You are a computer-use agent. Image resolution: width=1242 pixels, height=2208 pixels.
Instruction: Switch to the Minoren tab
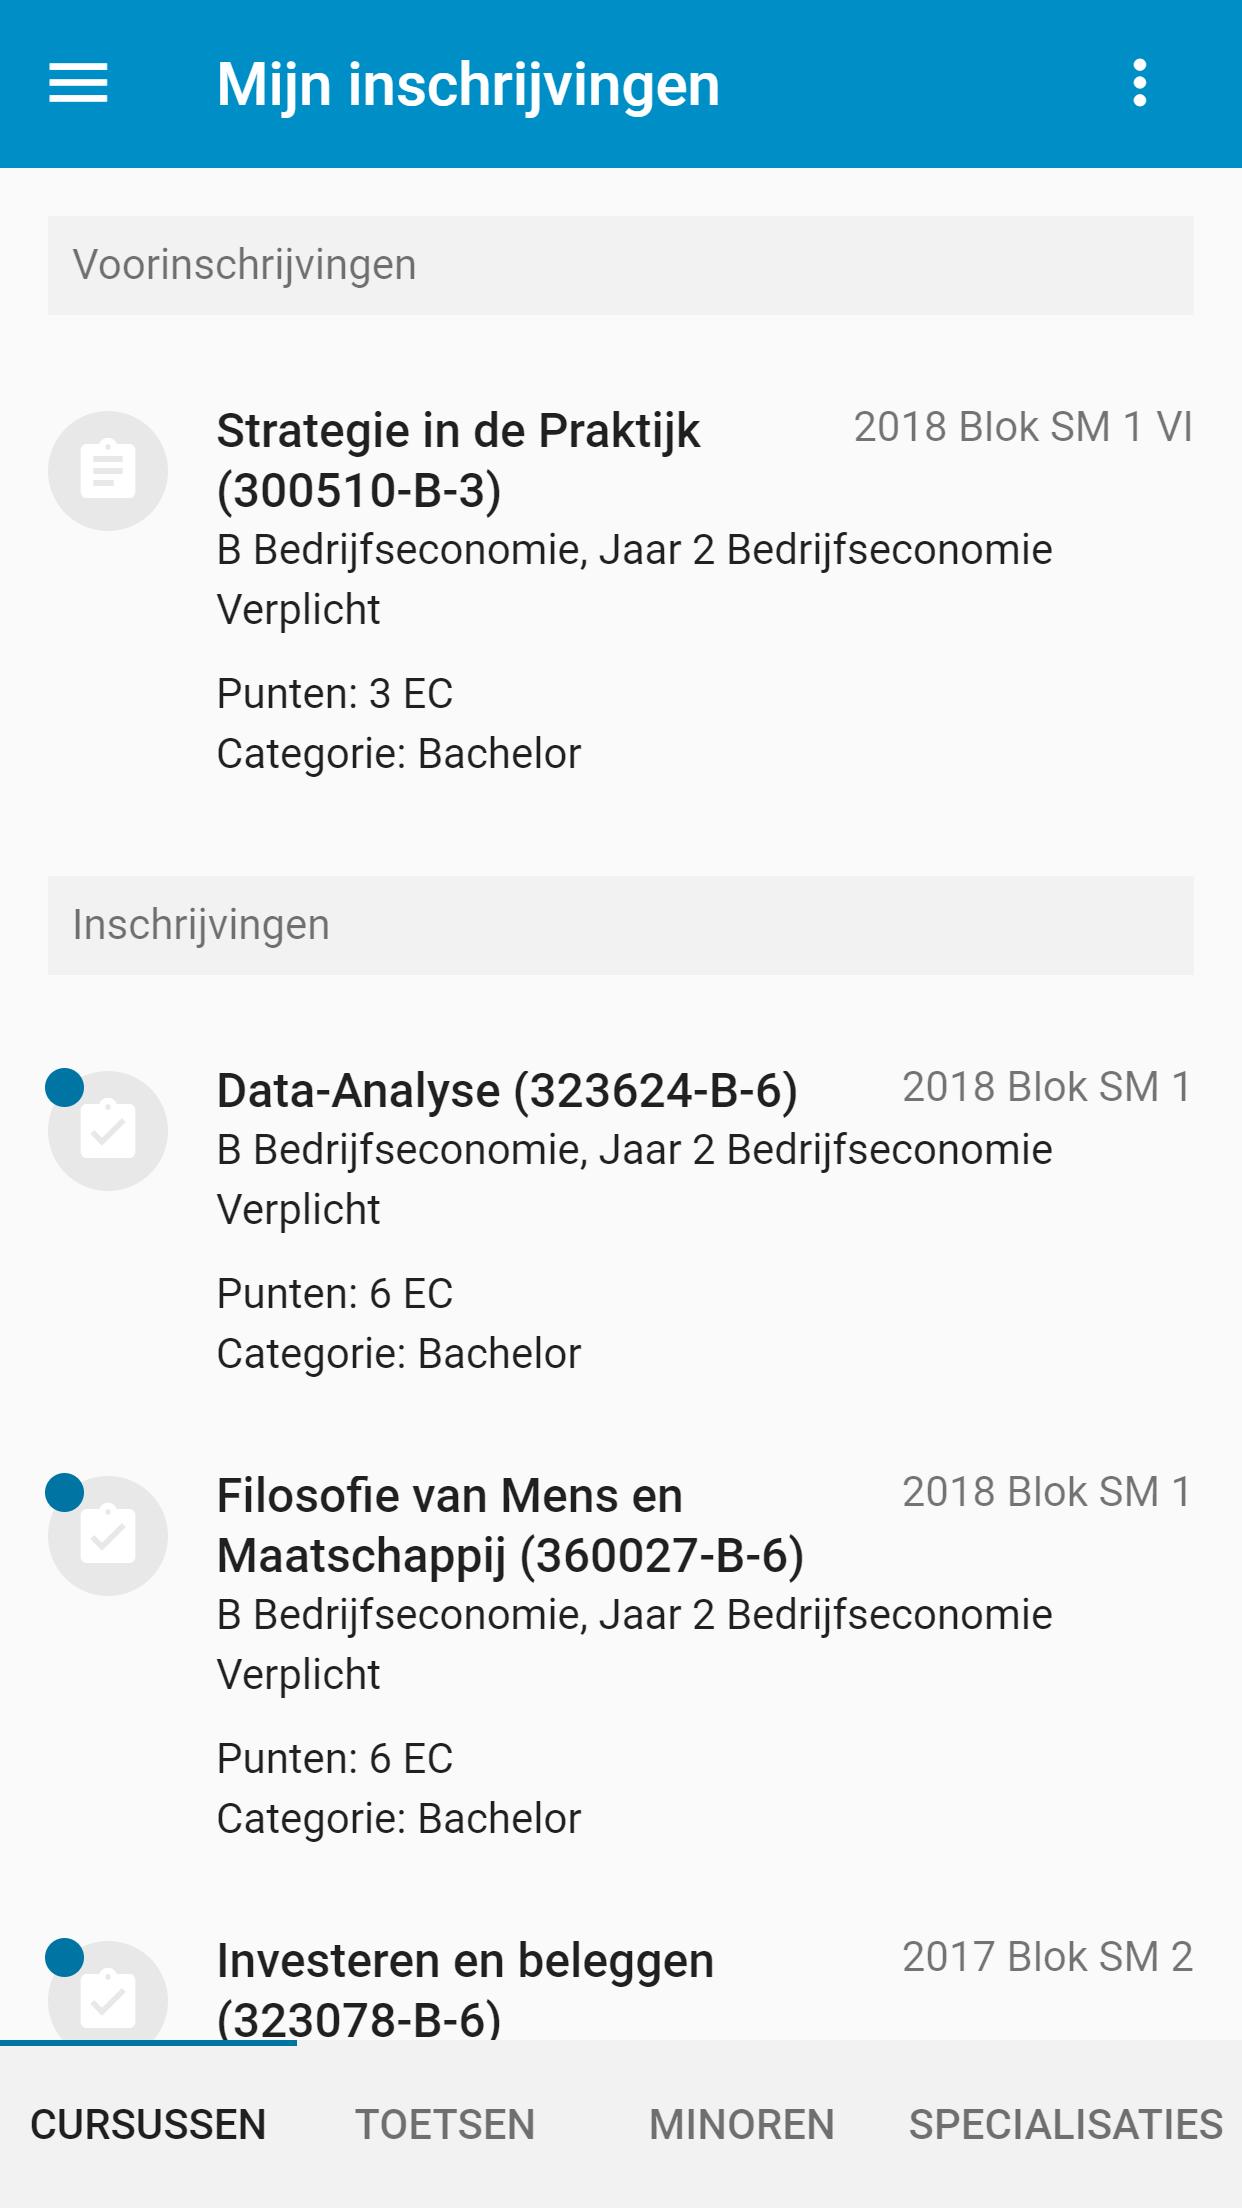click(741, 2125)
